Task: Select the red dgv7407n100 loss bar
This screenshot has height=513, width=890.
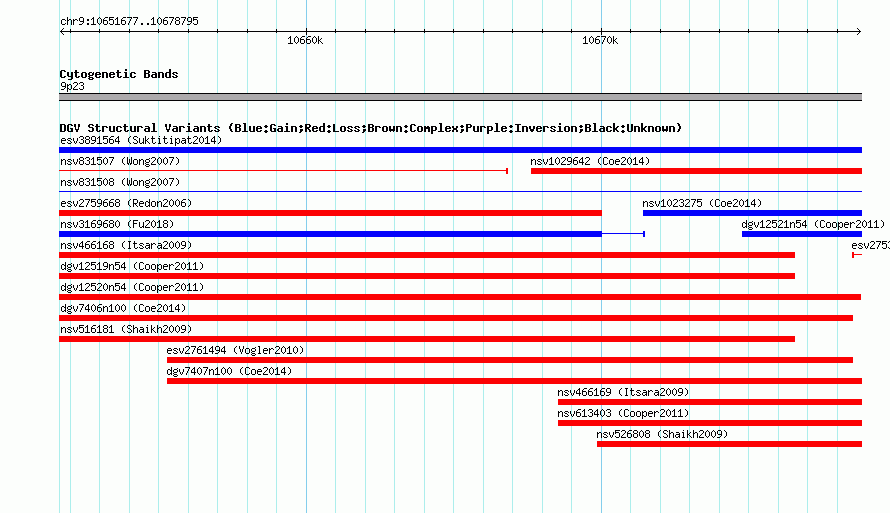Action: point(514,381)
